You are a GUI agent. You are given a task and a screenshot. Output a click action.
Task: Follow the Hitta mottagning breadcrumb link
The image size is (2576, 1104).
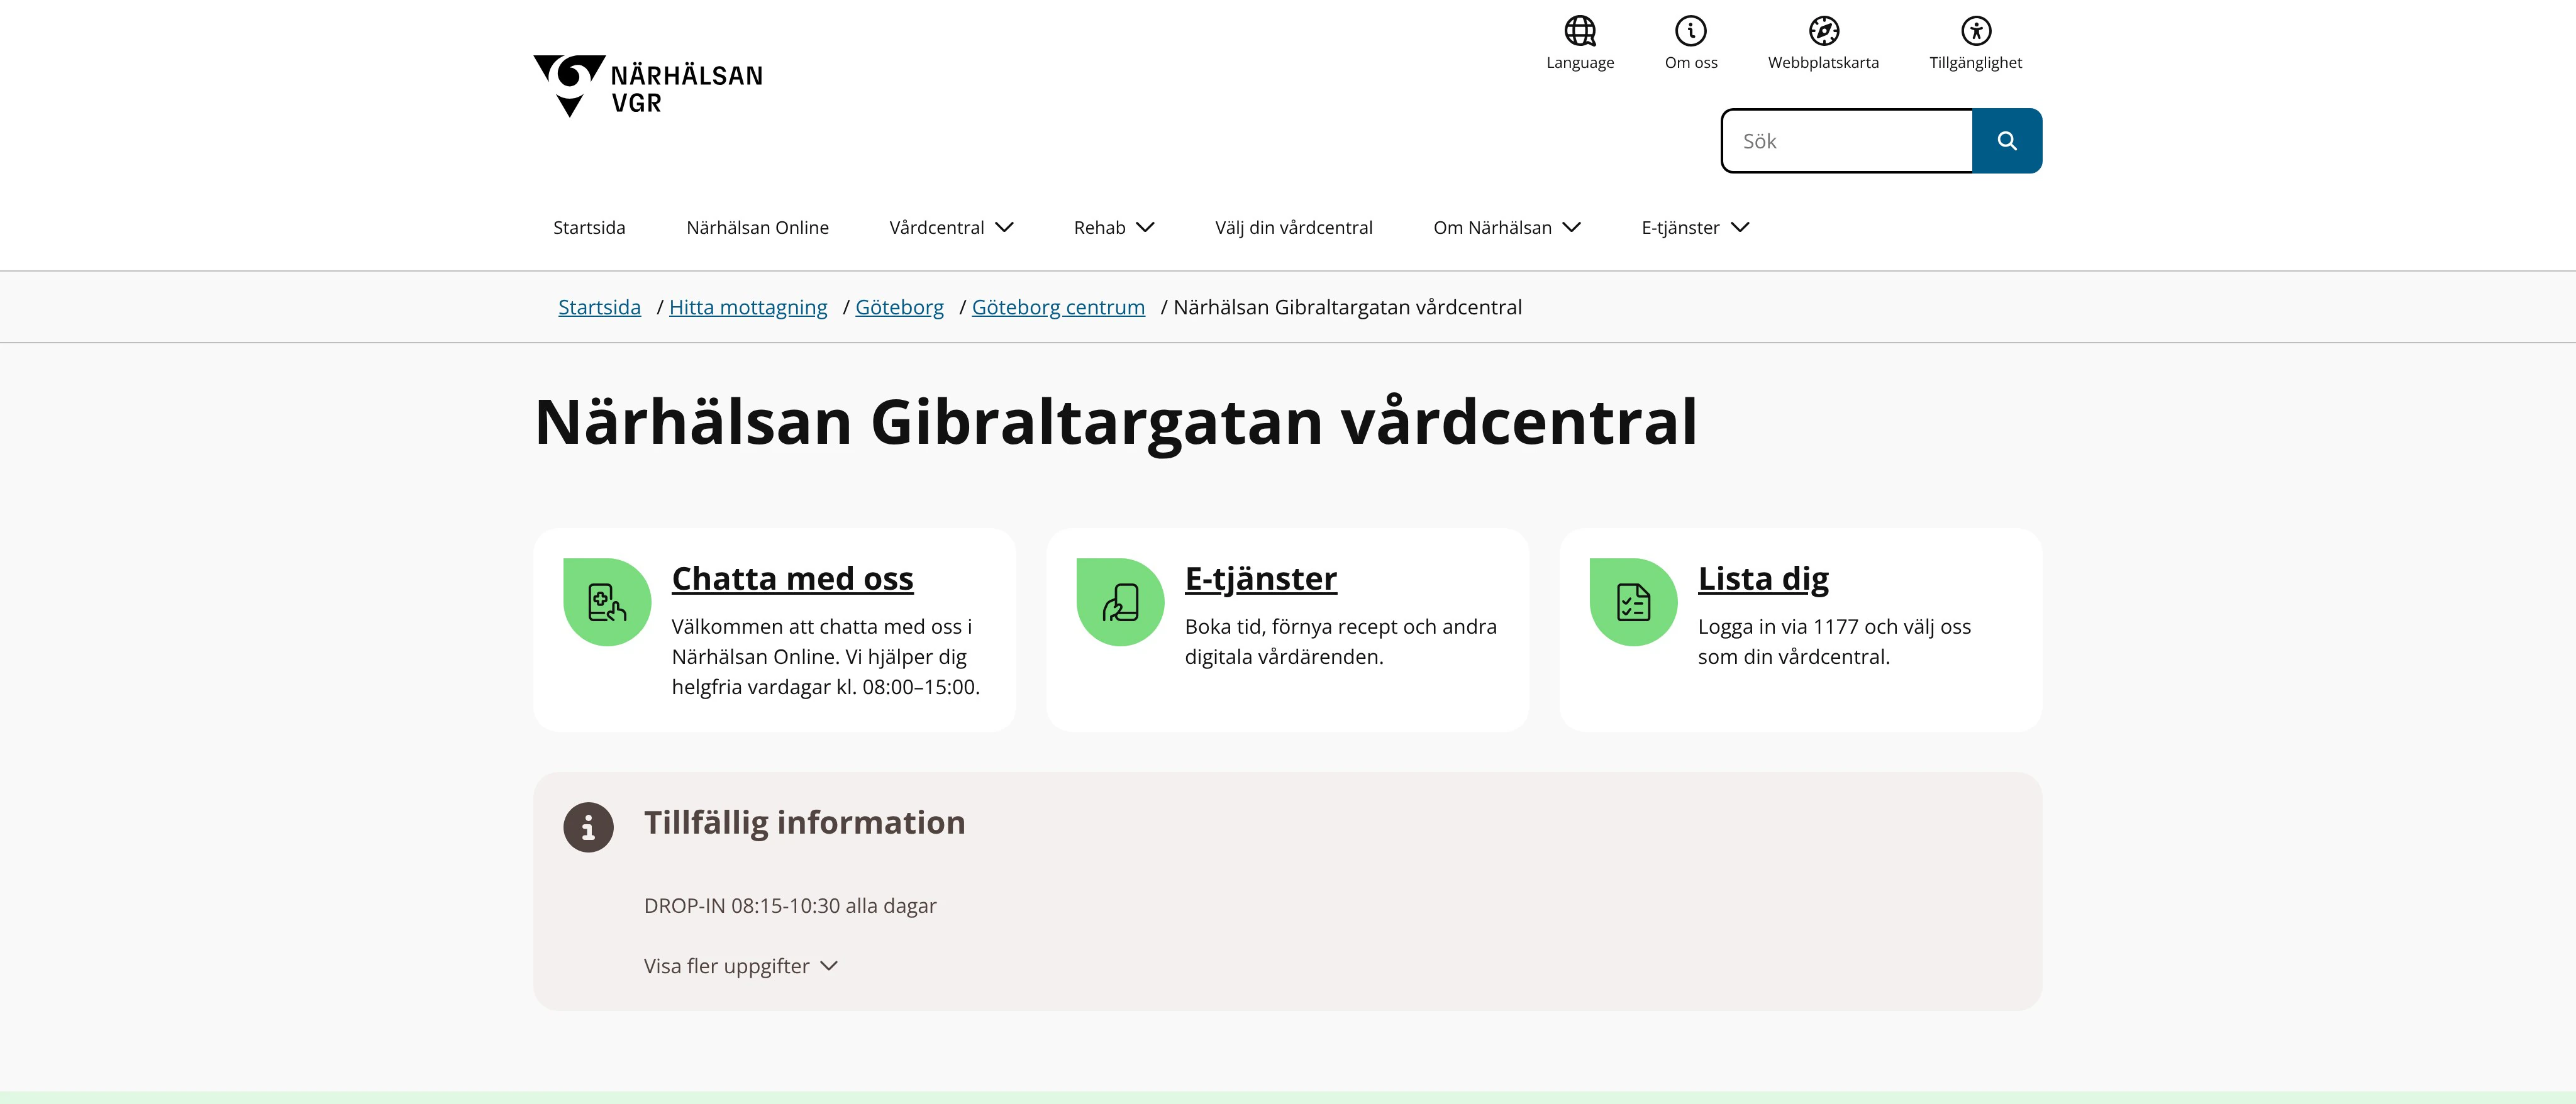(748, 307)
